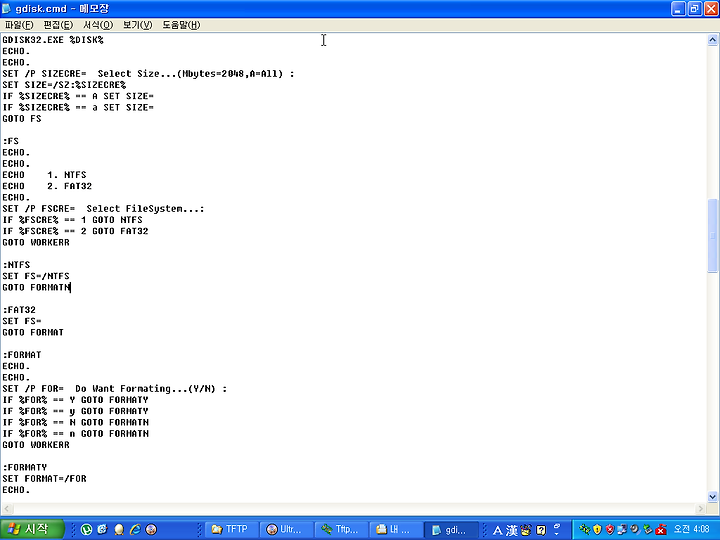Switch to the Tftp... taskbar window
720x540 pixels.
tap(340, 529)
